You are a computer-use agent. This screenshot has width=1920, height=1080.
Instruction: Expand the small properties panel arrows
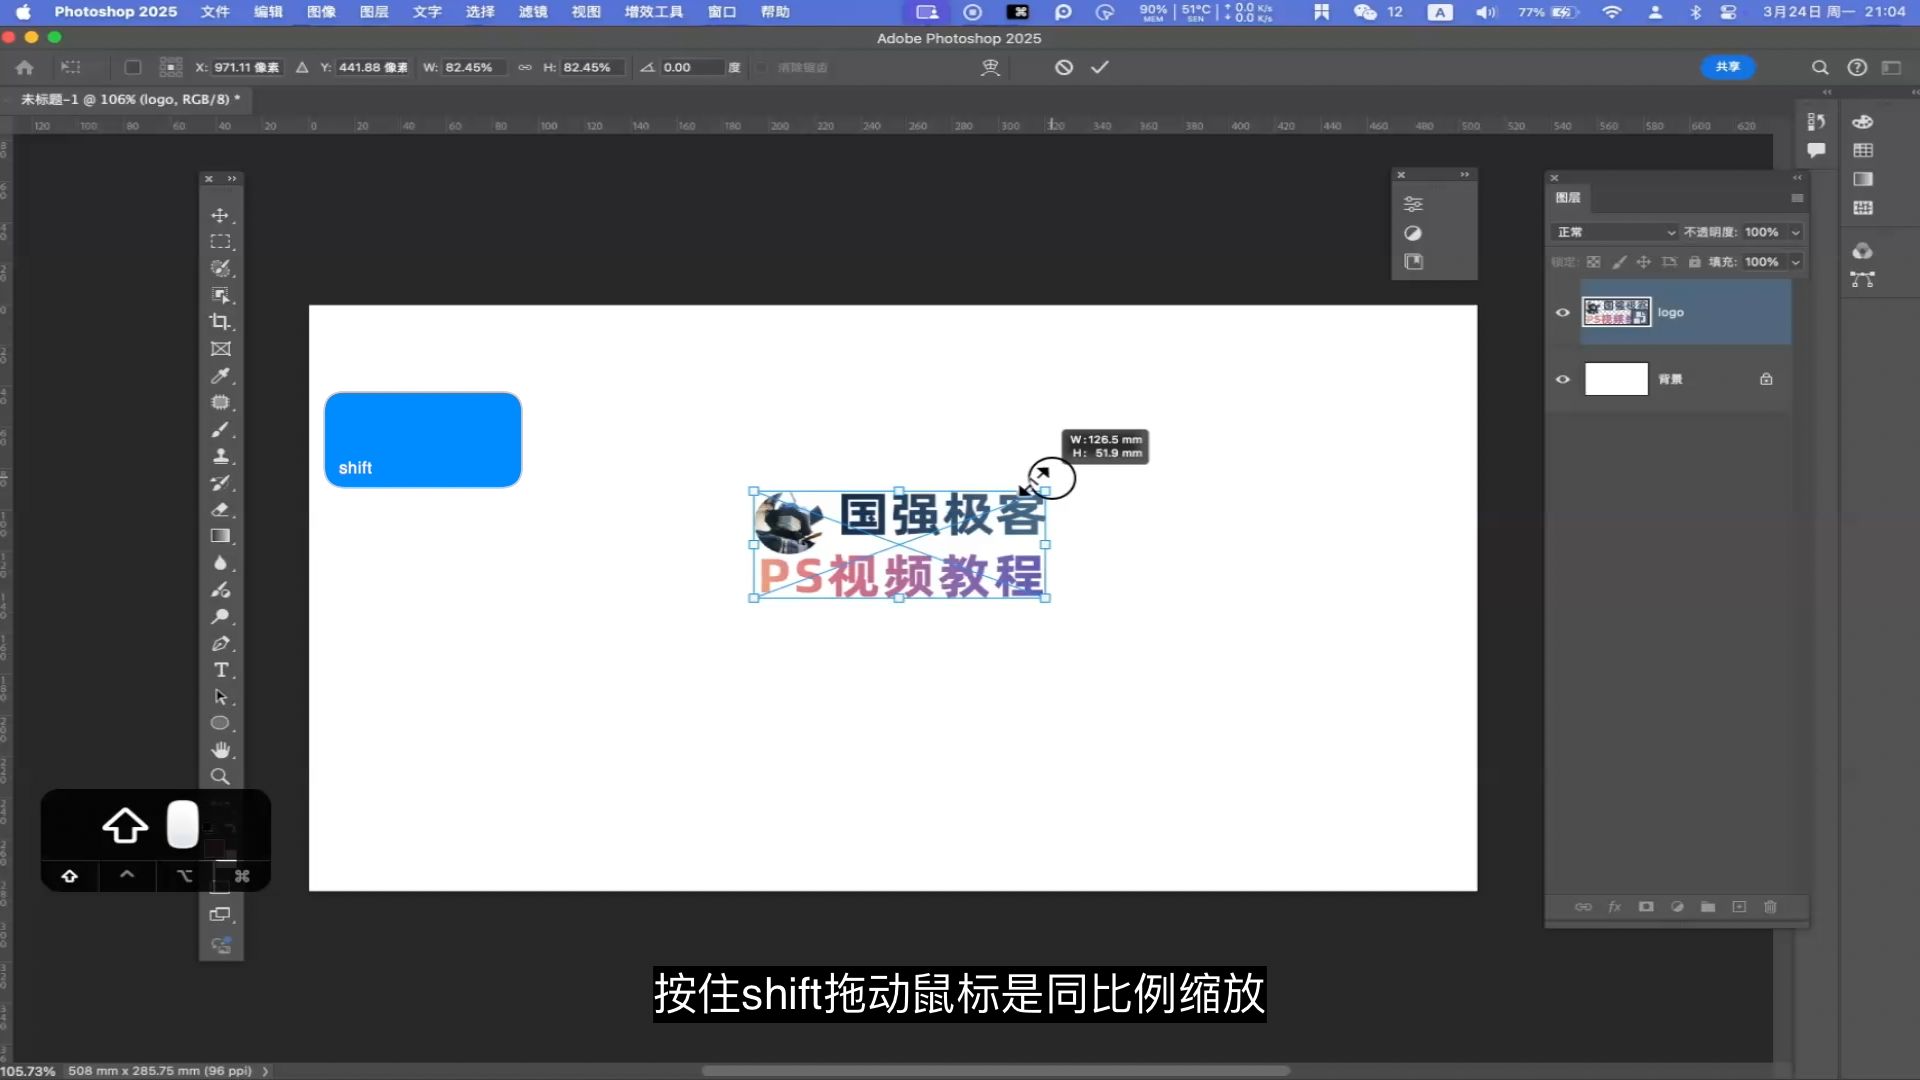click(1464, 175)
